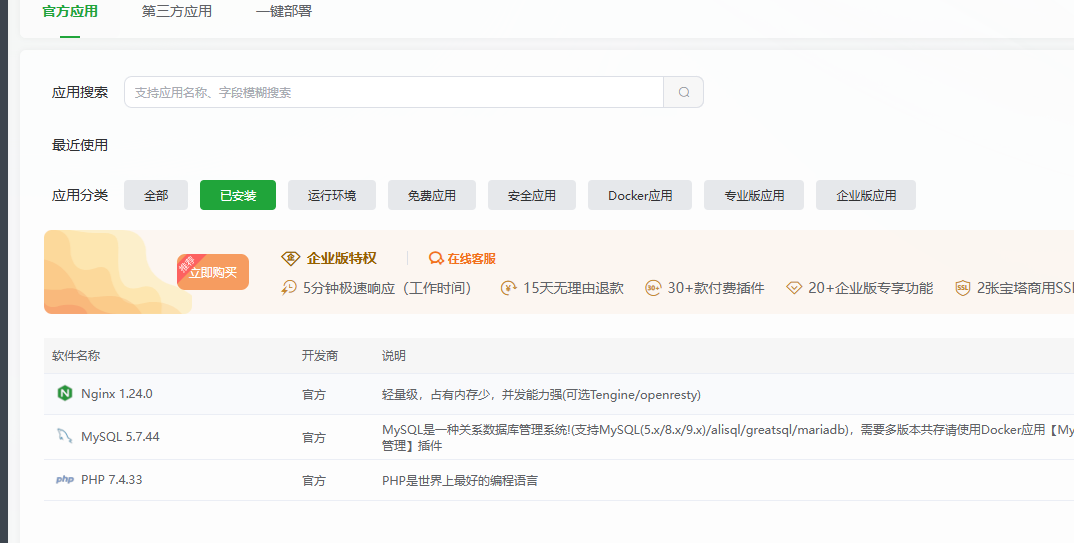Switch to the 第三方应用 tab

point(177,12)
